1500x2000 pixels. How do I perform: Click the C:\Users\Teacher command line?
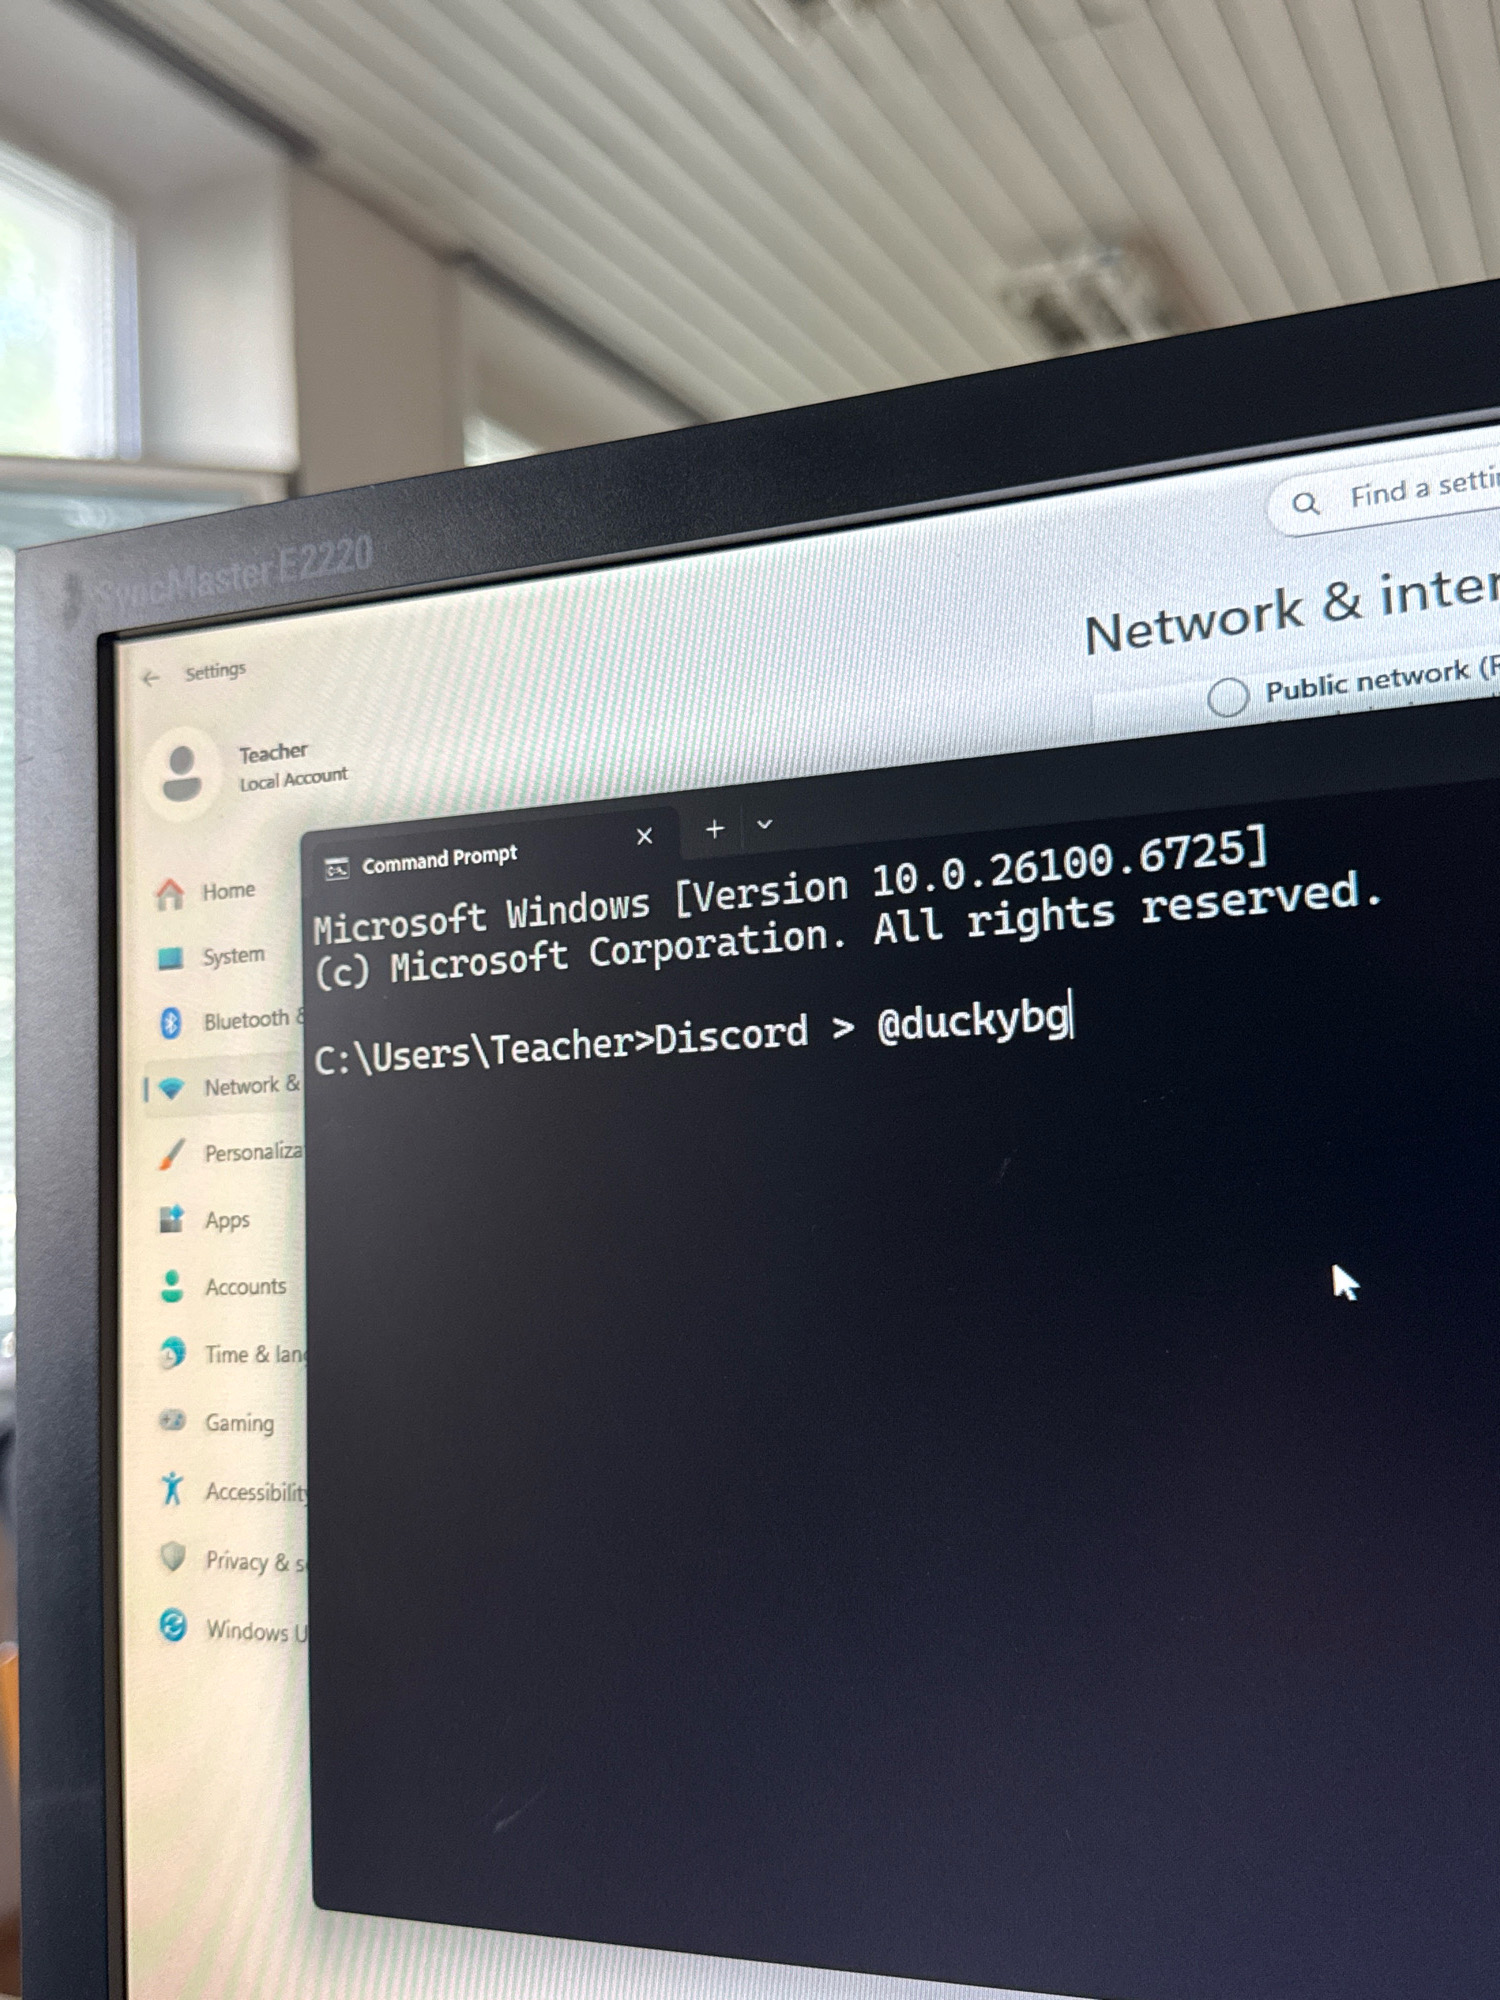[692, 1033]
